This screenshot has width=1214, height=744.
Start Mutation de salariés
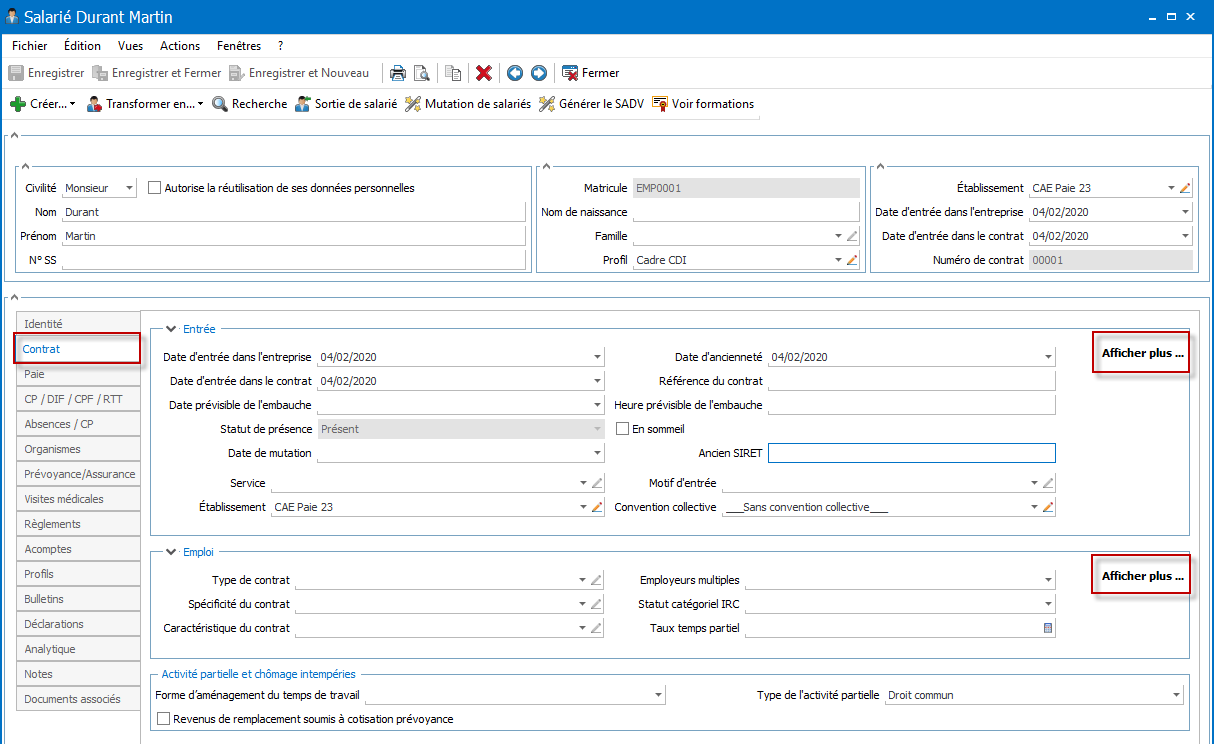click(468, 104)
